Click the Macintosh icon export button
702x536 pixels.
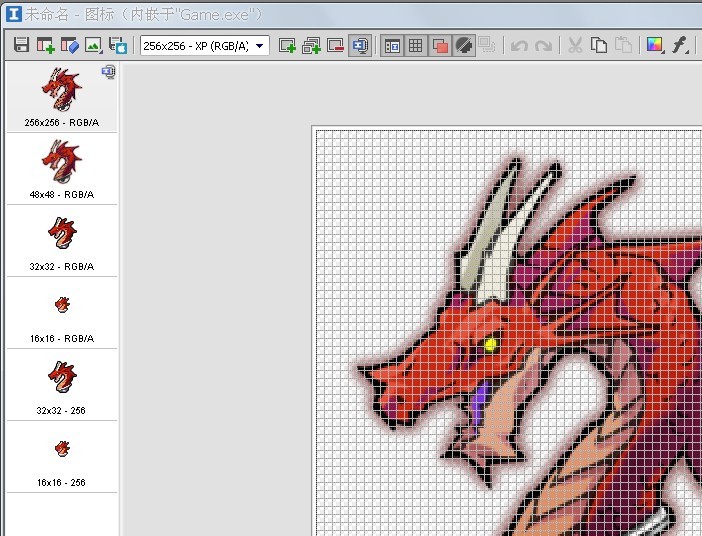click(x=118, y=45)
